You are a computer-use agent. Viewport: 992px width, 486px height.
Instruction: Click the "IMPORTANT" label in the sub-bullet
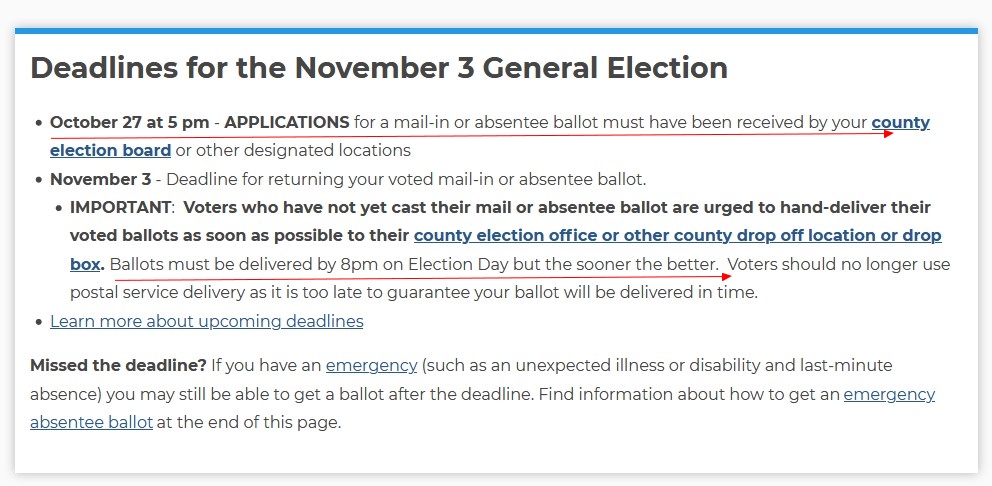coord(120,207)
